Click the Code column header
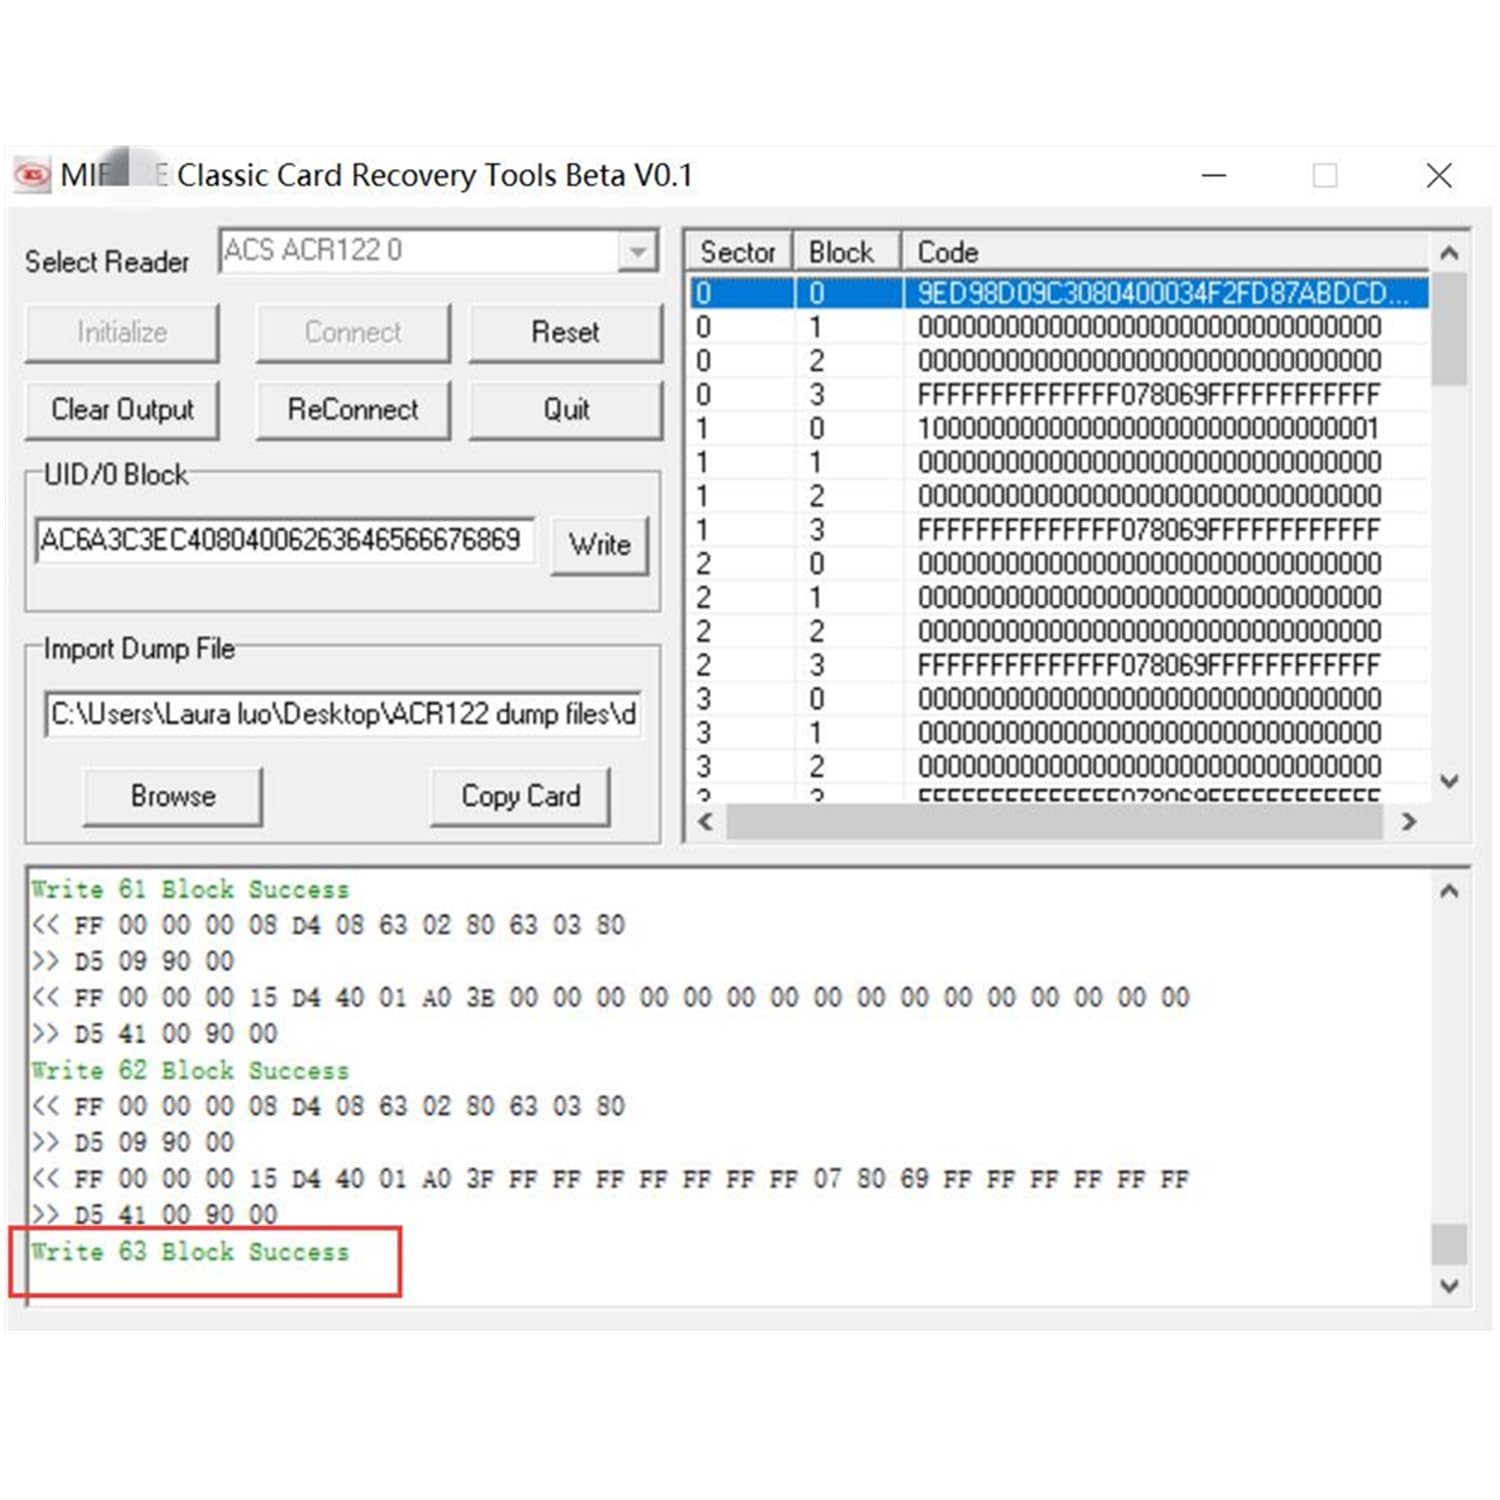 pyautogui.click(x=1160, y=252)
